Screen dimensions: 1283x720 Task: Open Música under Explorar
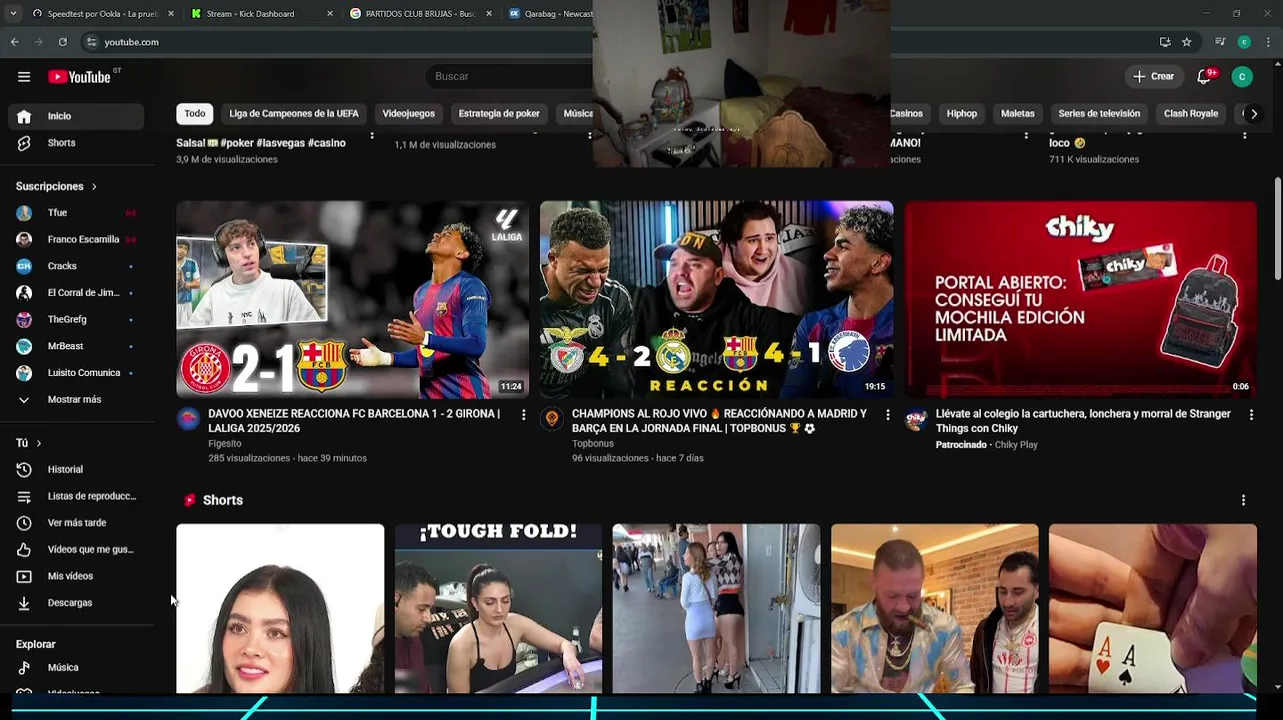click(x=76, y=667)
